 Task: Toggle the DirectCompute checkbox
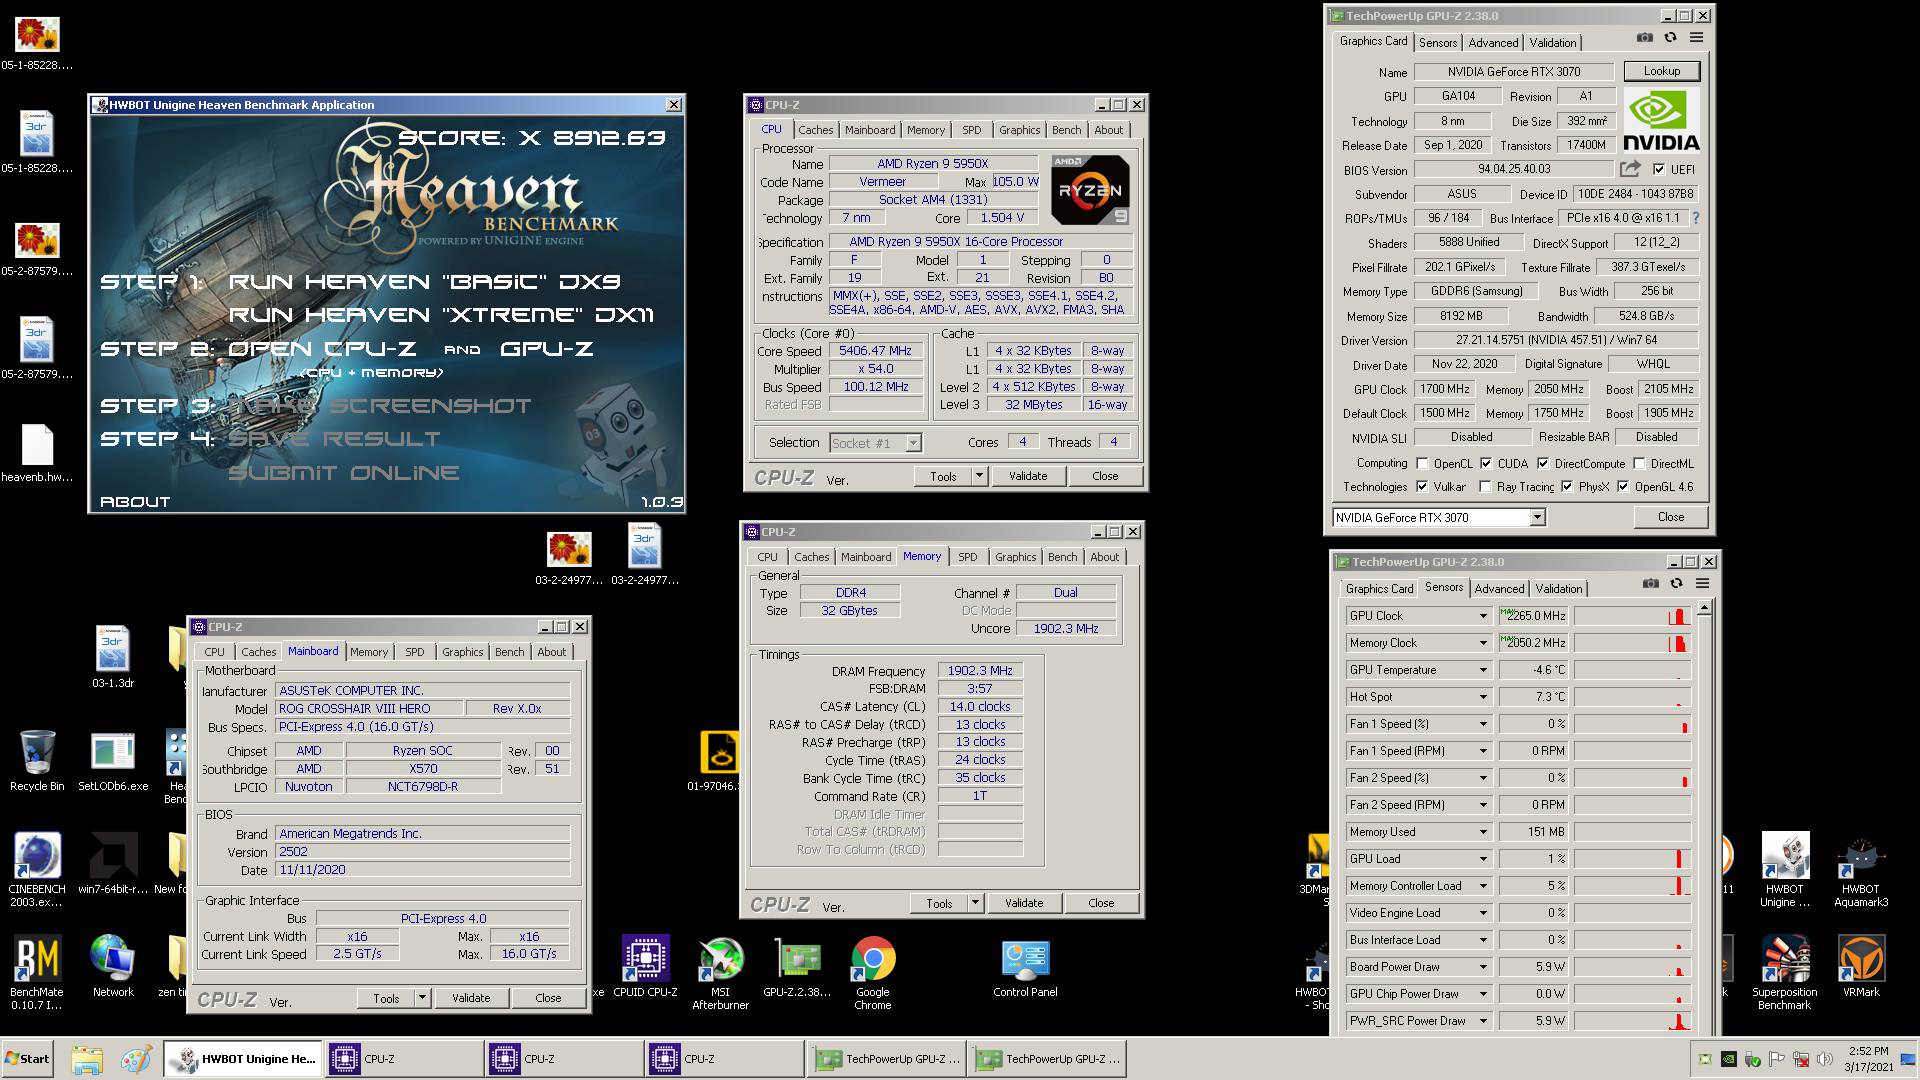(x=1543, y=463)
